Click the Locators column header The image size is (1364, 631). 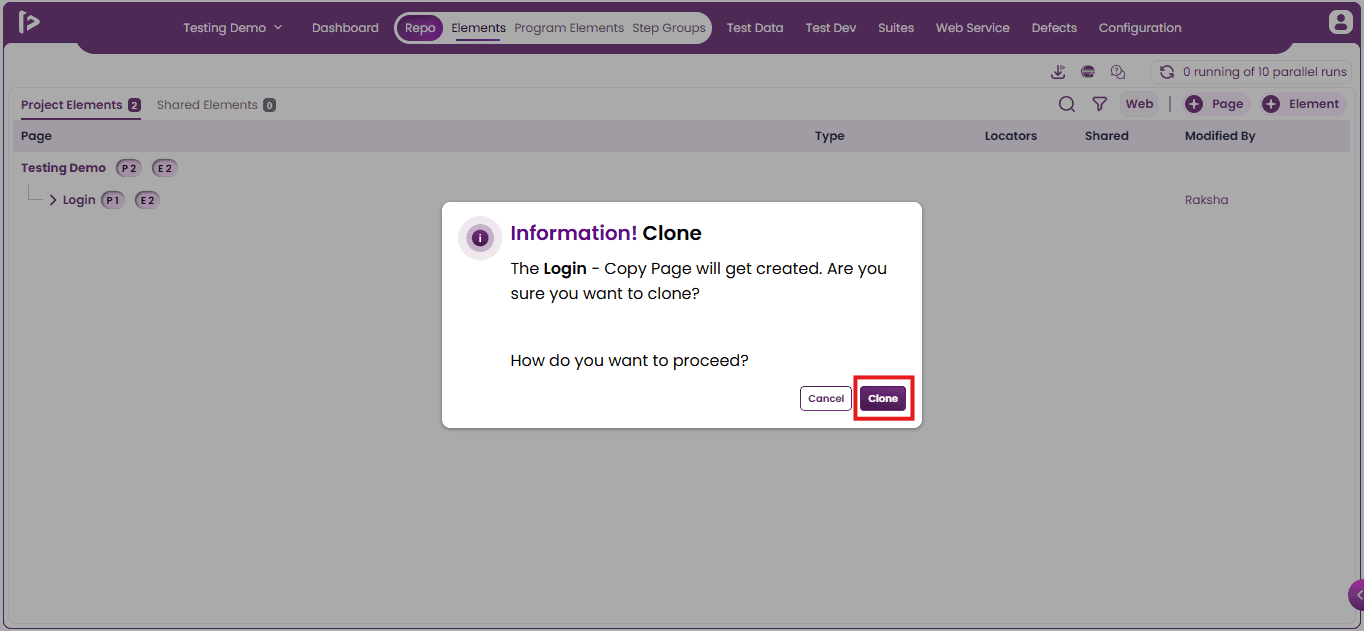tap(1011, 136)
